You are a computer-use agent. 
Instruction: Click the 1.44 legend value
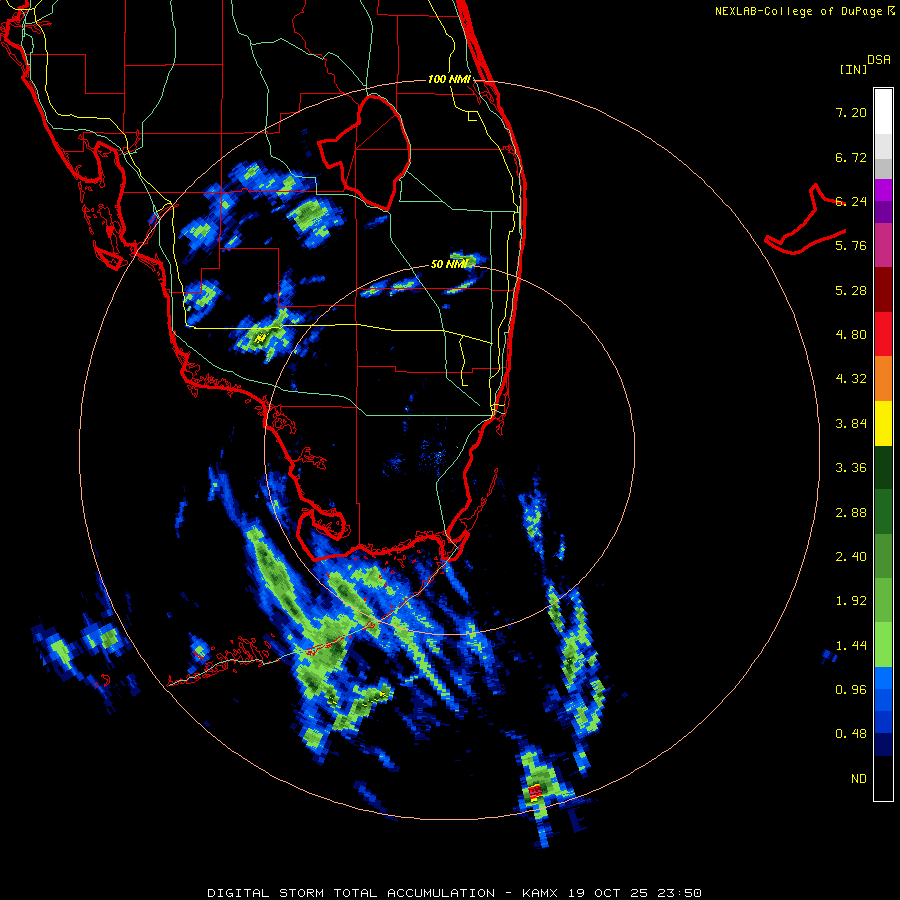coord(851,646)
